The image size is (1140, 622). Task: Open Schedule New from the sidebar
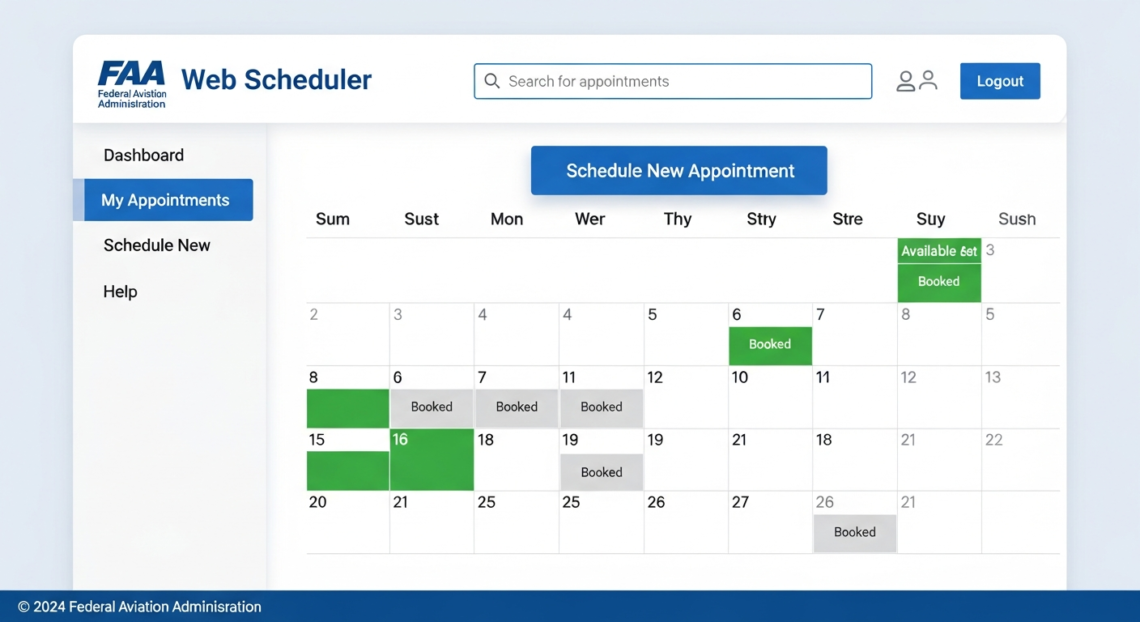click(x=156, y=245)
